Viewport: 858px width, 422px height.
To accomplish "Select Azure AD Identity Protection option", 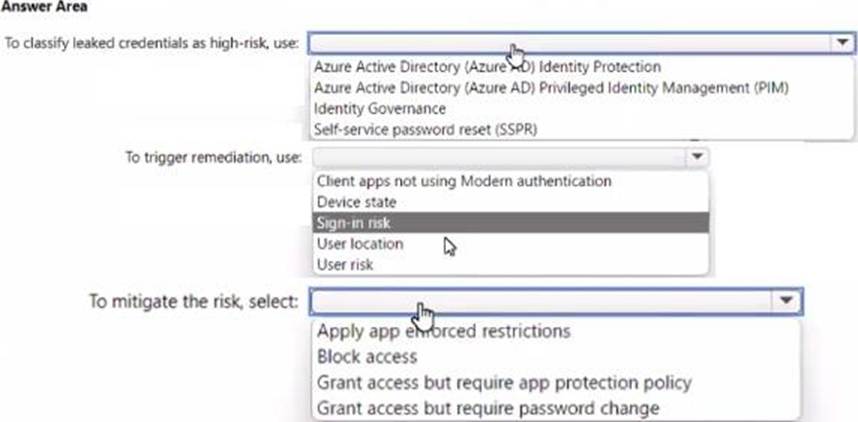I will coord(487,67).
